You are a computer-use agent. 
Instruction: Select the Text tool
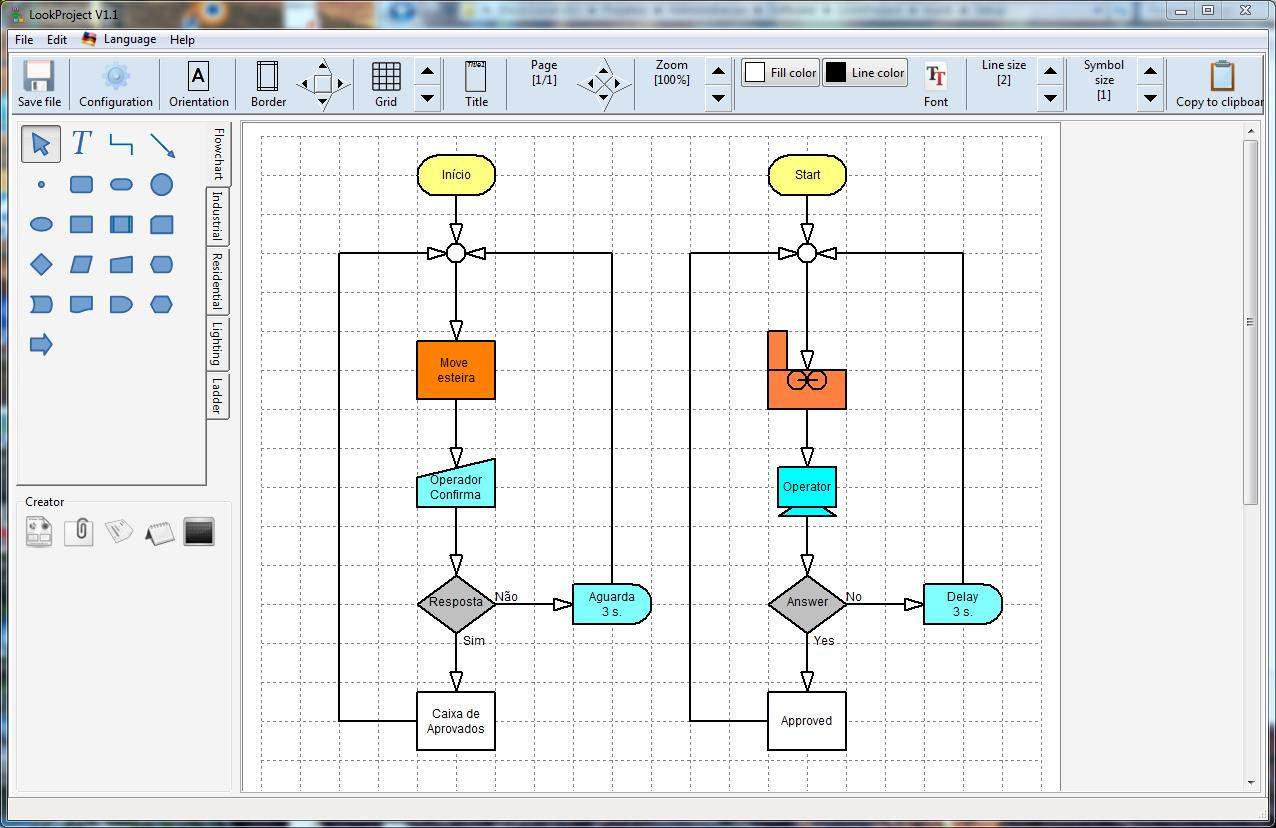(x=81, y=144)
